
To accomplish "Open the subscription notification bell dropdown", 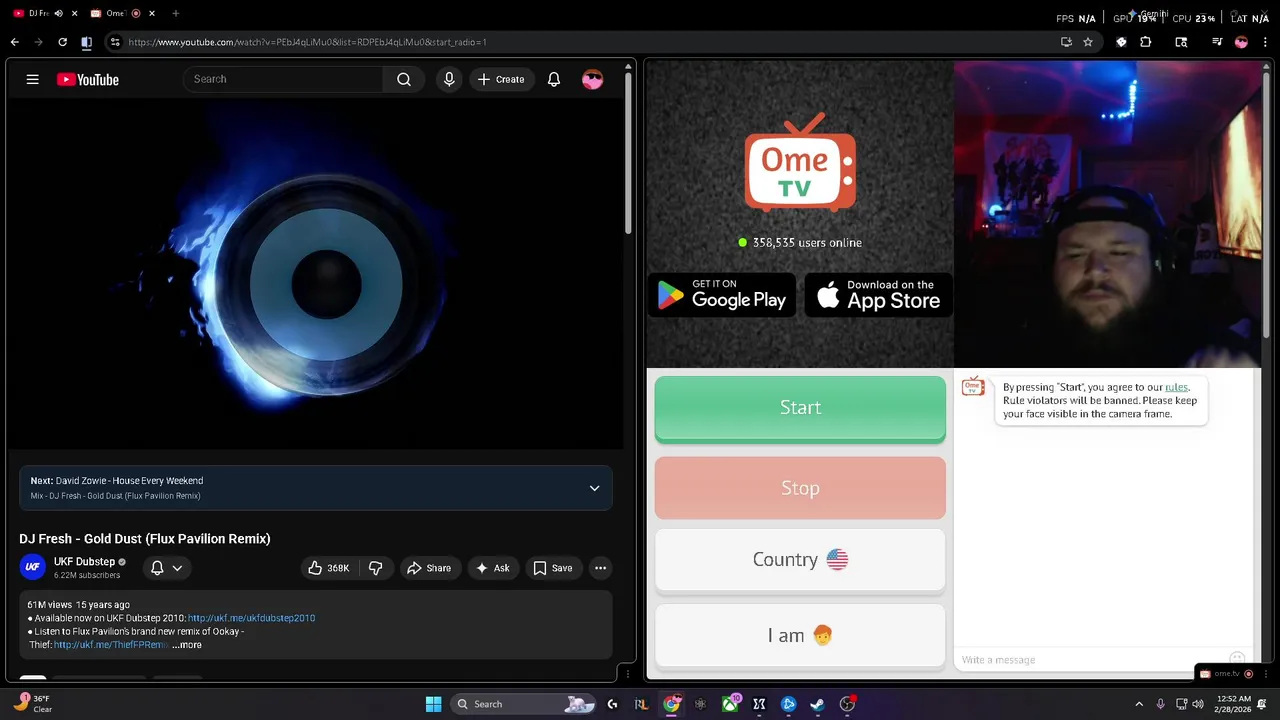I will pyautogui.click(x=166, y=568).
